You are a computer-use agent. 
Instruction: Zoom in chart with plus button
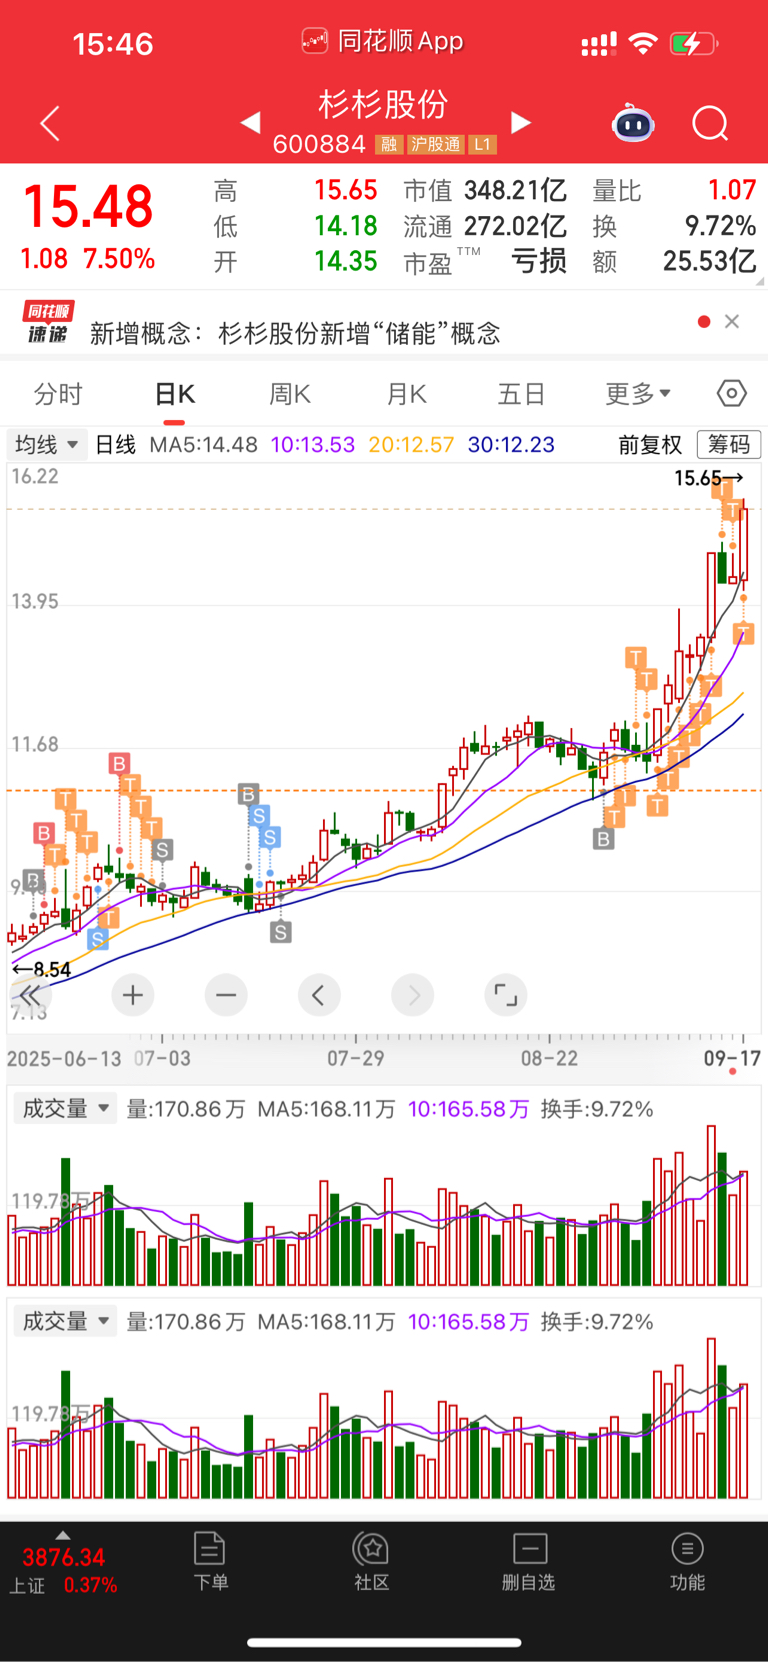133,995
